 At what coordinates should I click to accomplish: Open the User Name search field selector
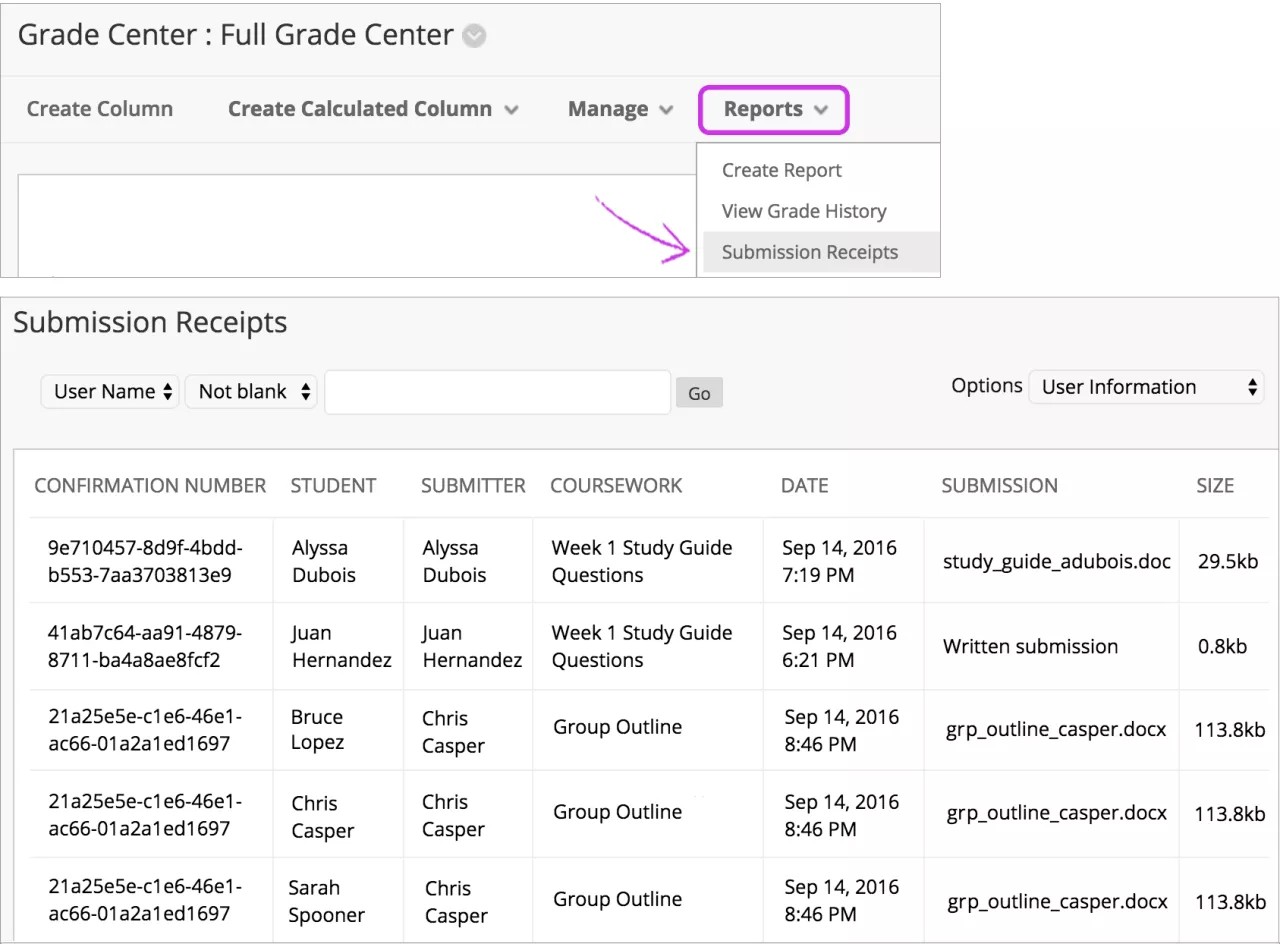click(x=109, y=391)
